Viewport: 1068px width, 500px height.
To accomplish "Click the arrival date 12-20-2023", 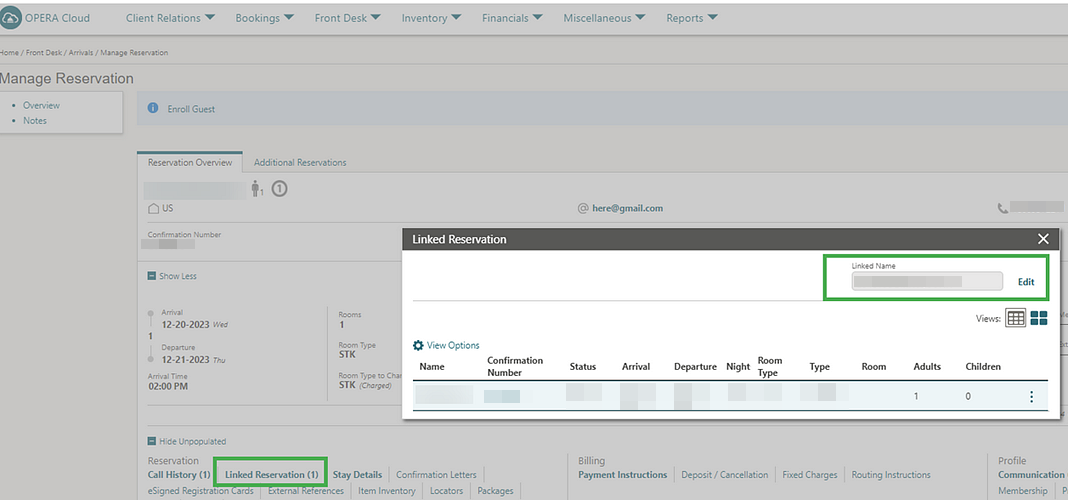I will pyautogui.click(x=186, y=324).
